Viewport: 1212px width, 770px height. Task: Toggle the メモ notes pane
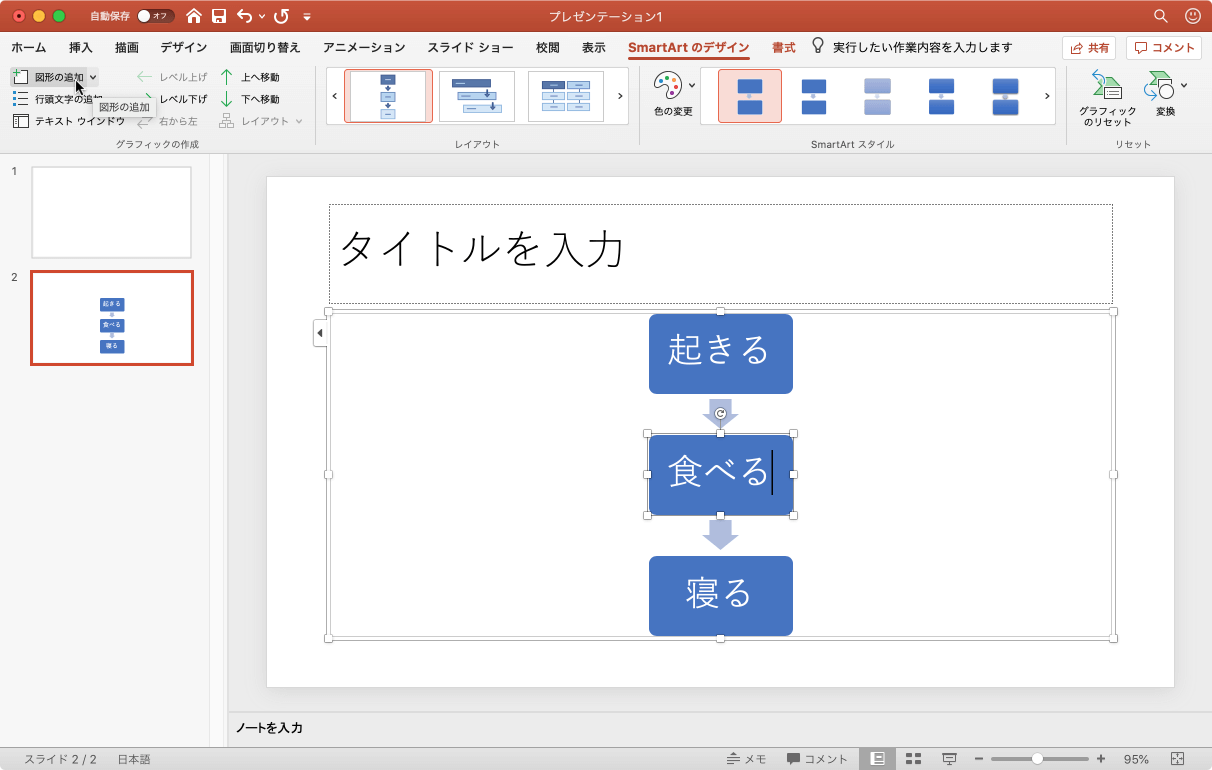[x=745, y=758]
